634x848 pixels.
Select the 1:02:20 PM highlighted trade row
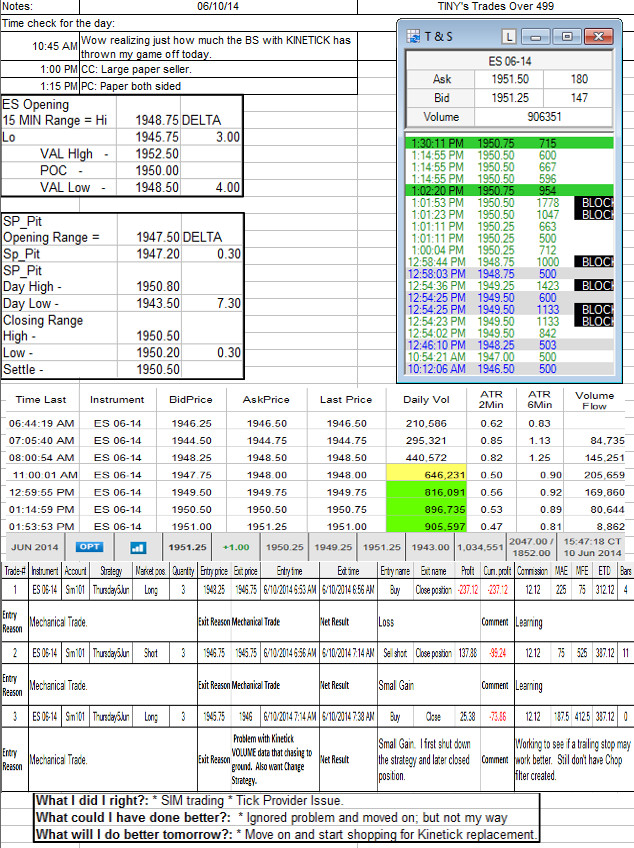pos(510,190)
